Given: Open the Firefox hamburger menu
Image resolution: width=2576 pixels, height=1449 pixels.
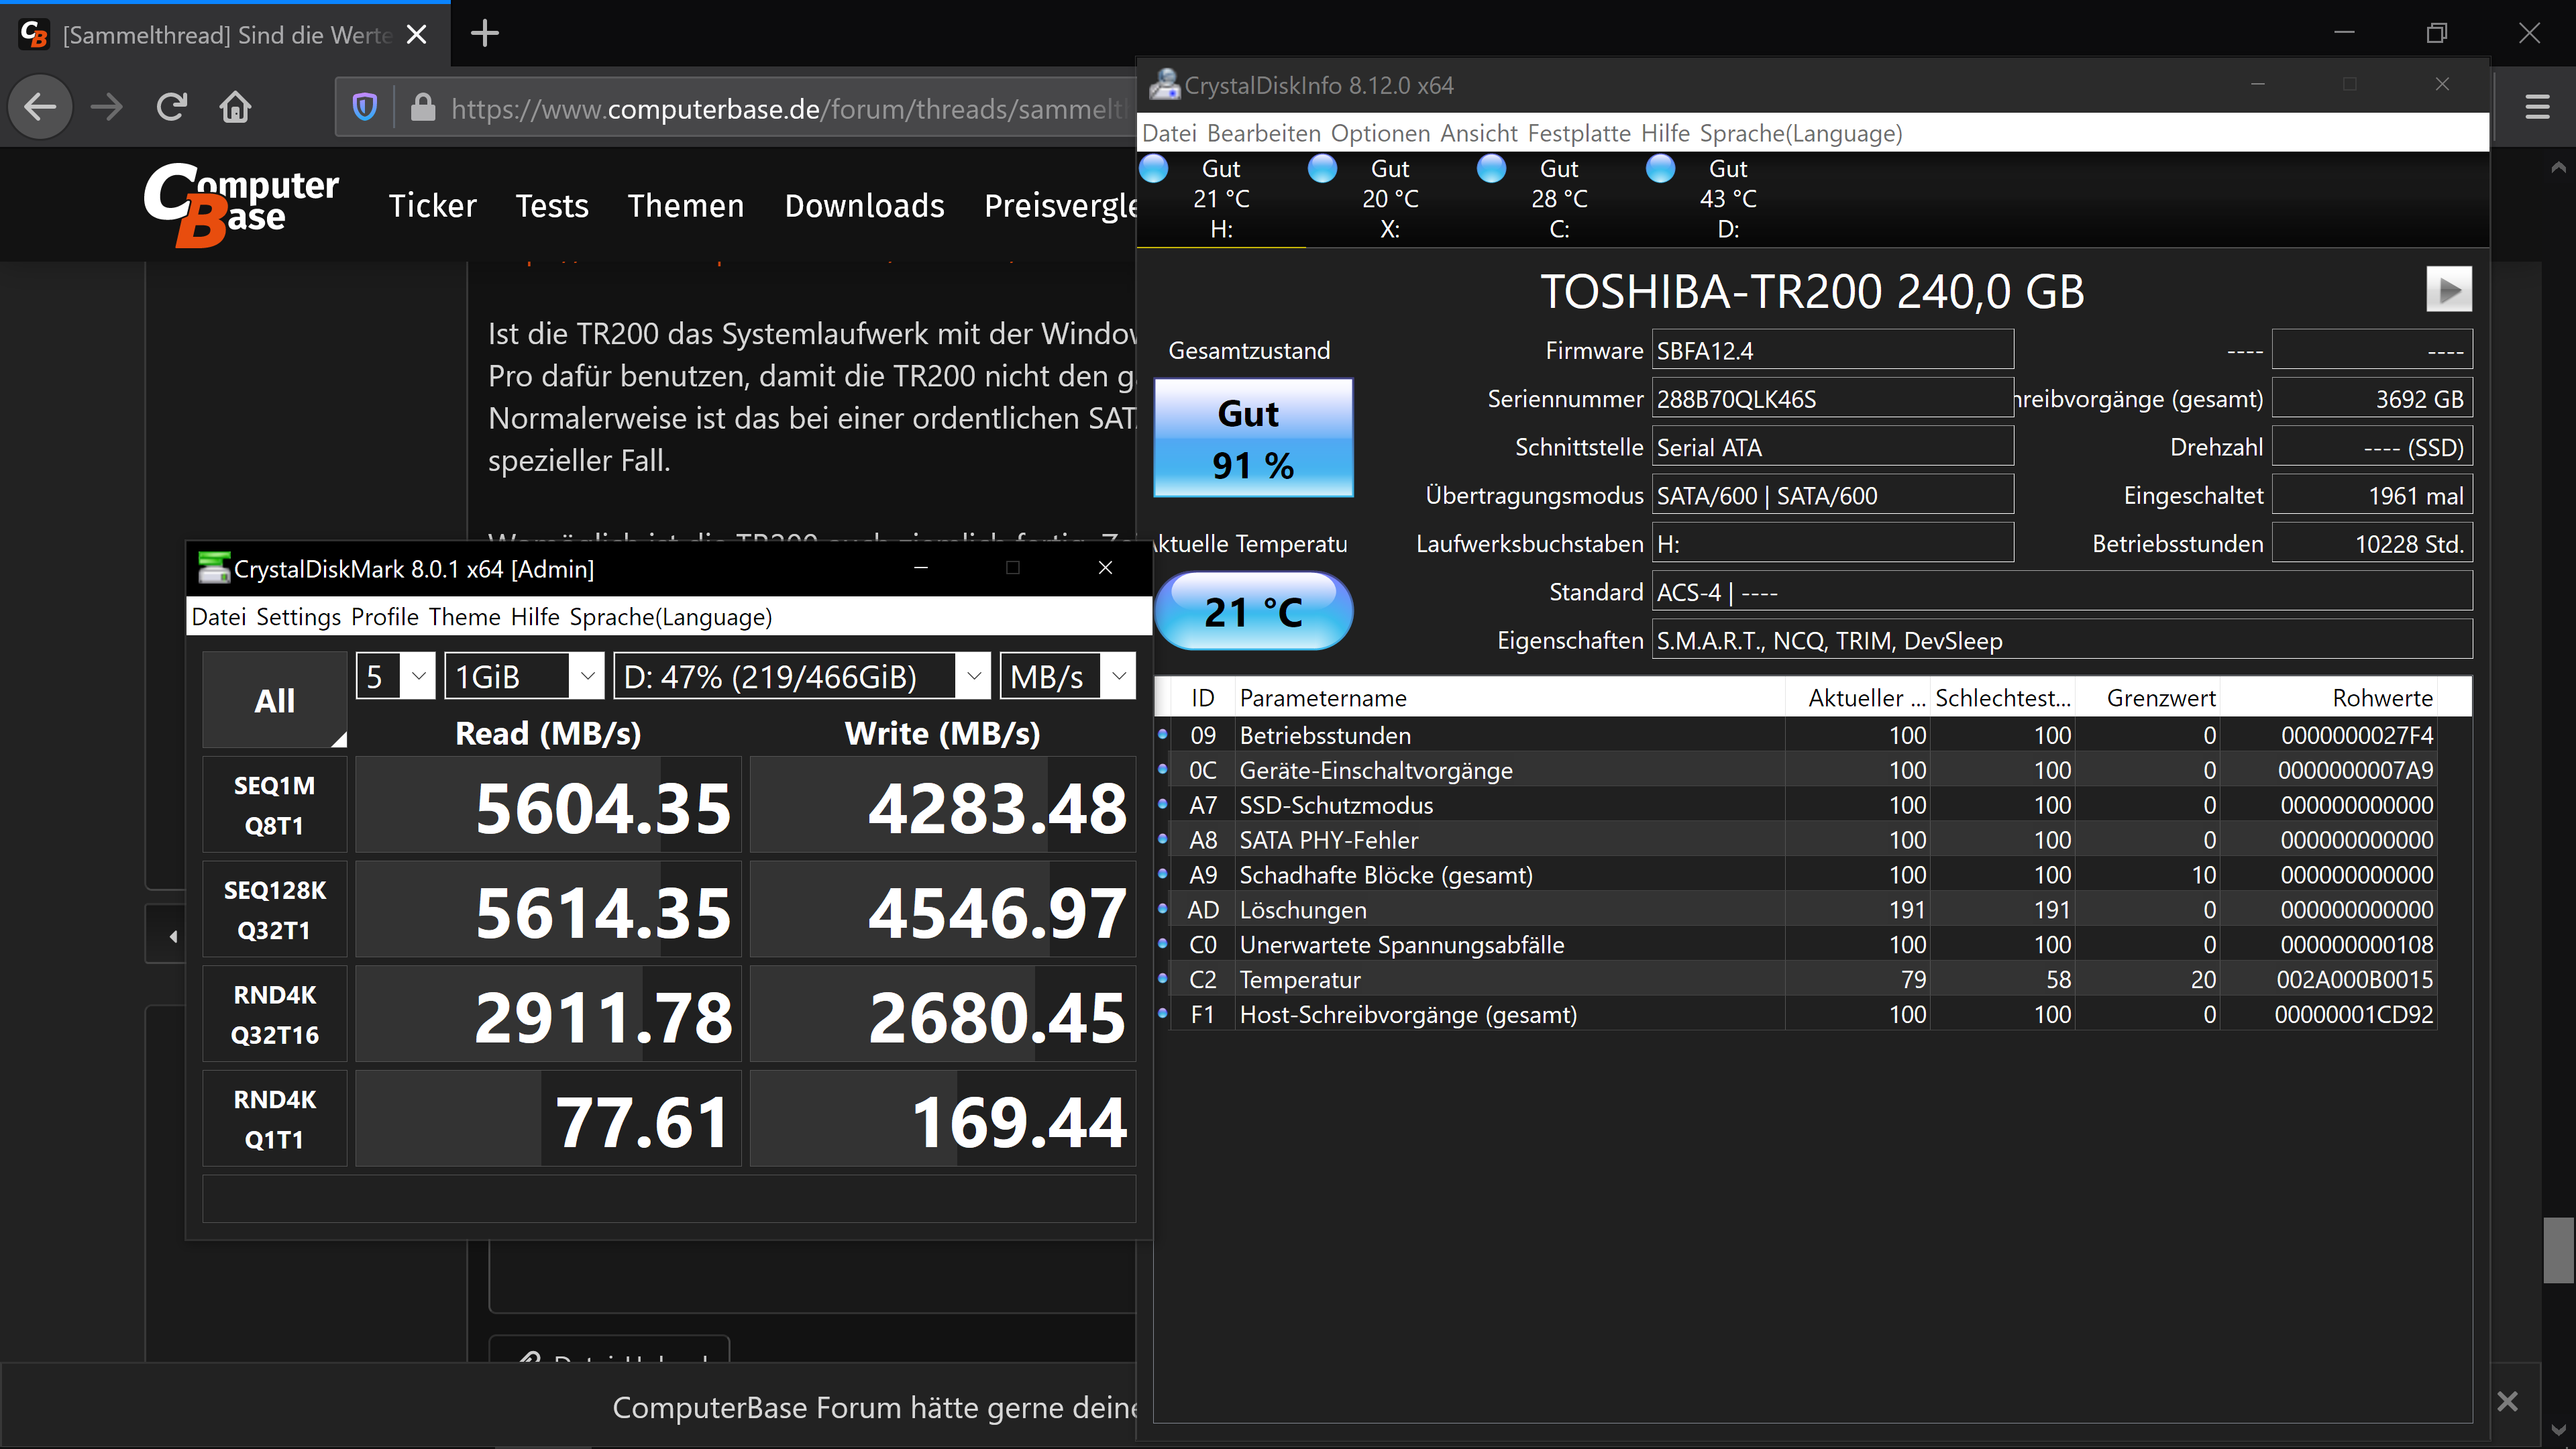Looking at the screenshot, I should coord(2537,107).
